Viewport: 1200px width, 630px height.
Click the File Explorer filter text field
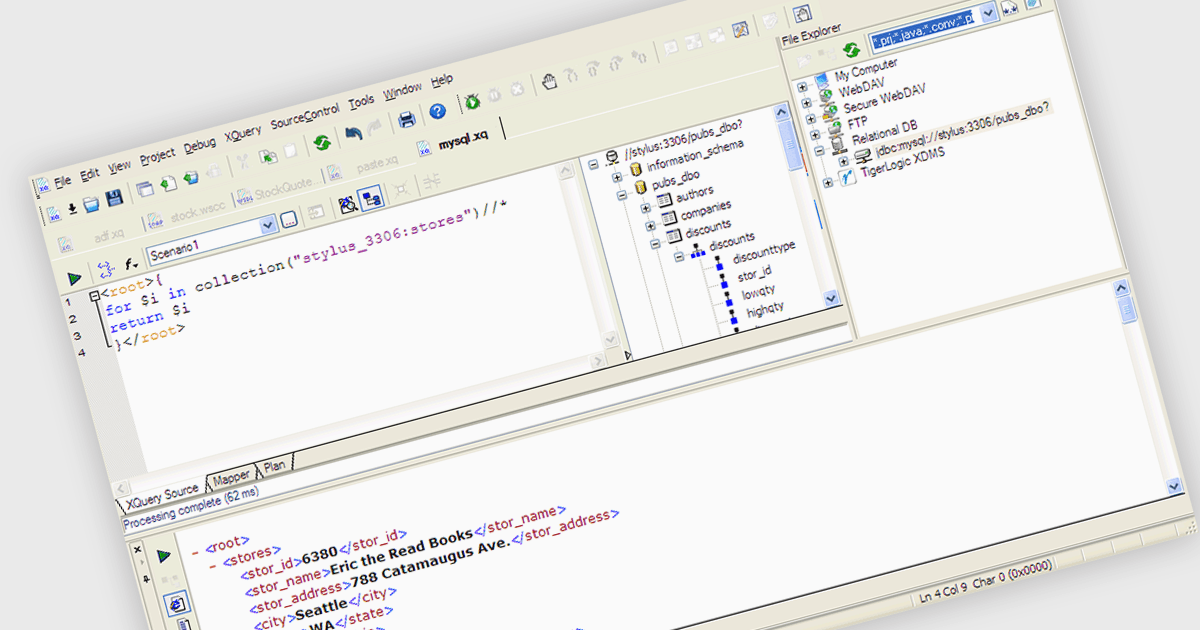924,32
